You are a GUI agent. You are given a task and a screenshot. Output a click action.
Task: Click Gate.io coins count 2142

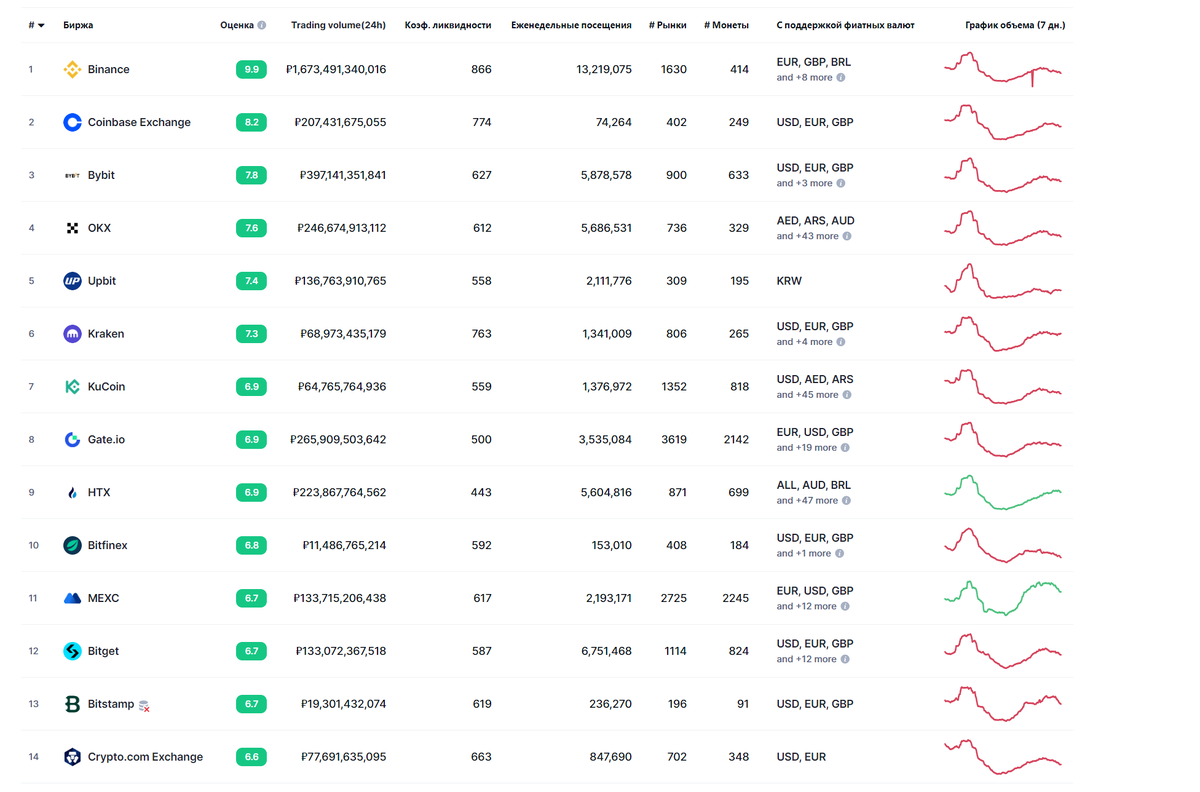tap(736, 440)
